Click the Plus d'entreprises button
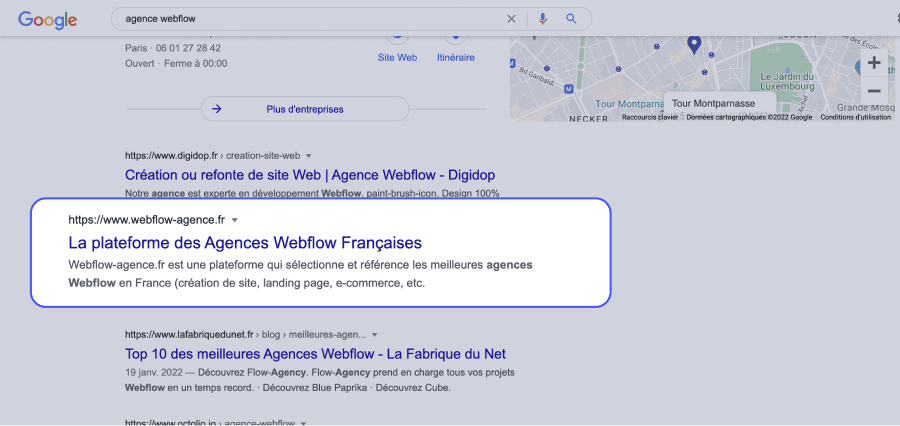This screenshot has width=900, height=426. (305, 109)
